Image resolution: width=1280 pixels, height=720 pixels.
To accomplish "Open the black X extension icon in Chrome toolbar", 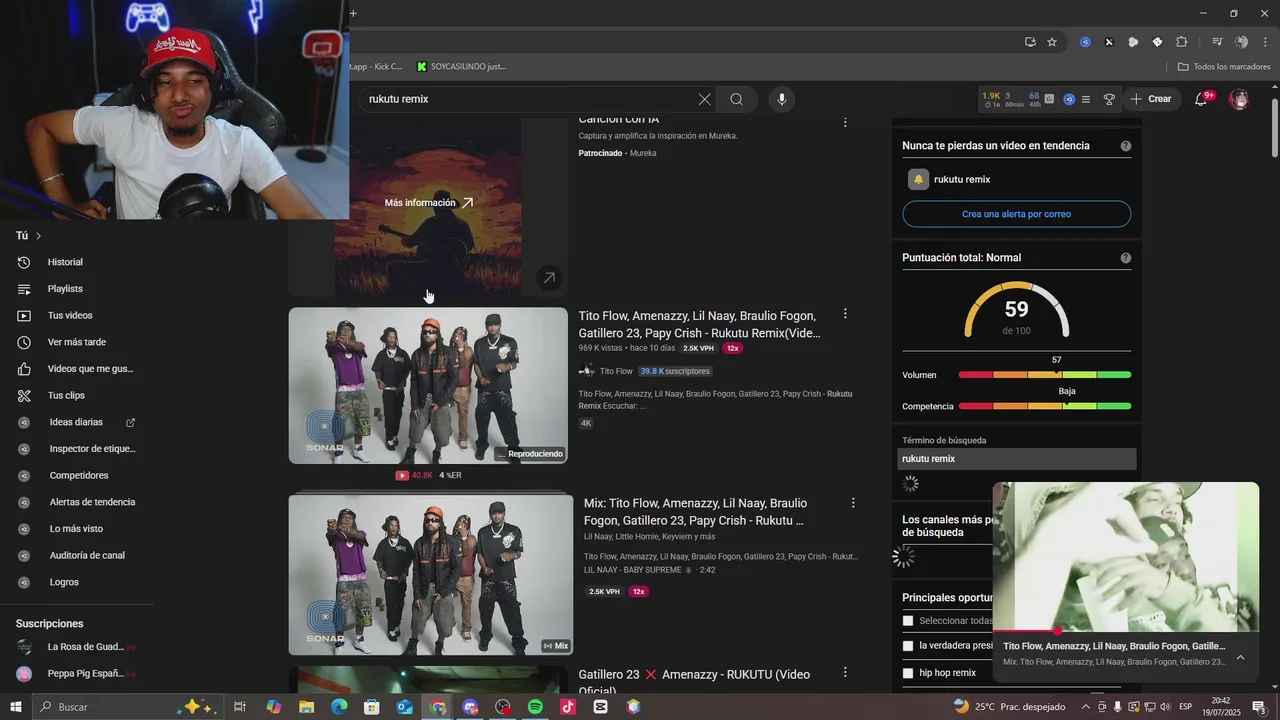I will [x=1109, y=42].
